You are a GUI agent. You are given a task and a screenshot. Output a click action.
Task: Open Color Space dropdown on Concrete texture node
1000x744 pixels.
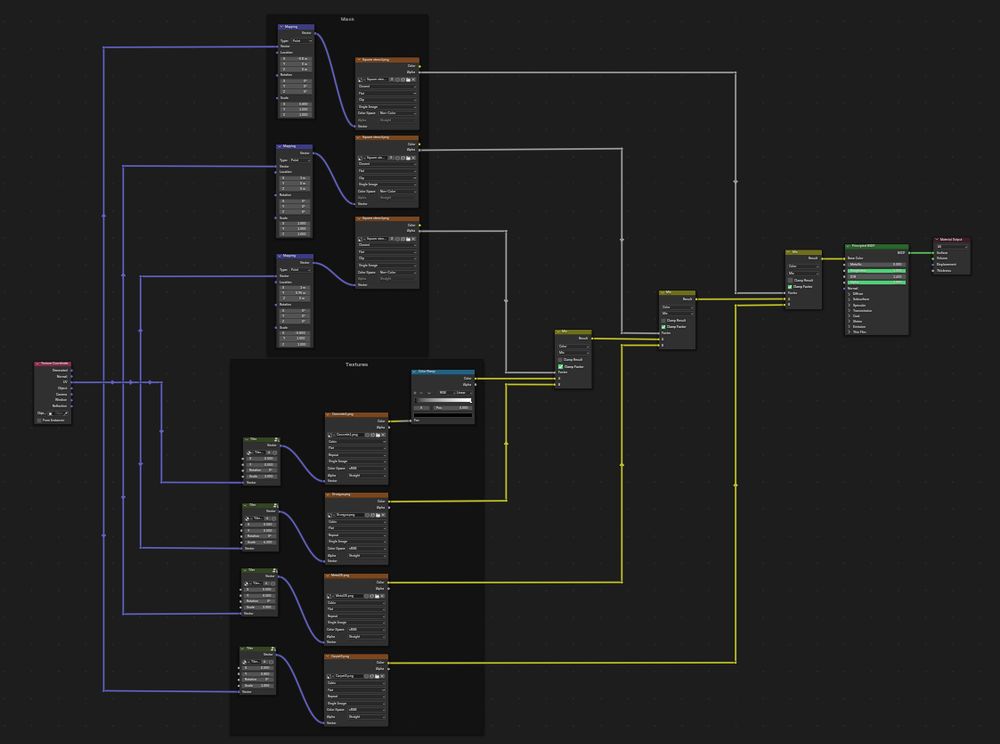(x=367, y=469)
